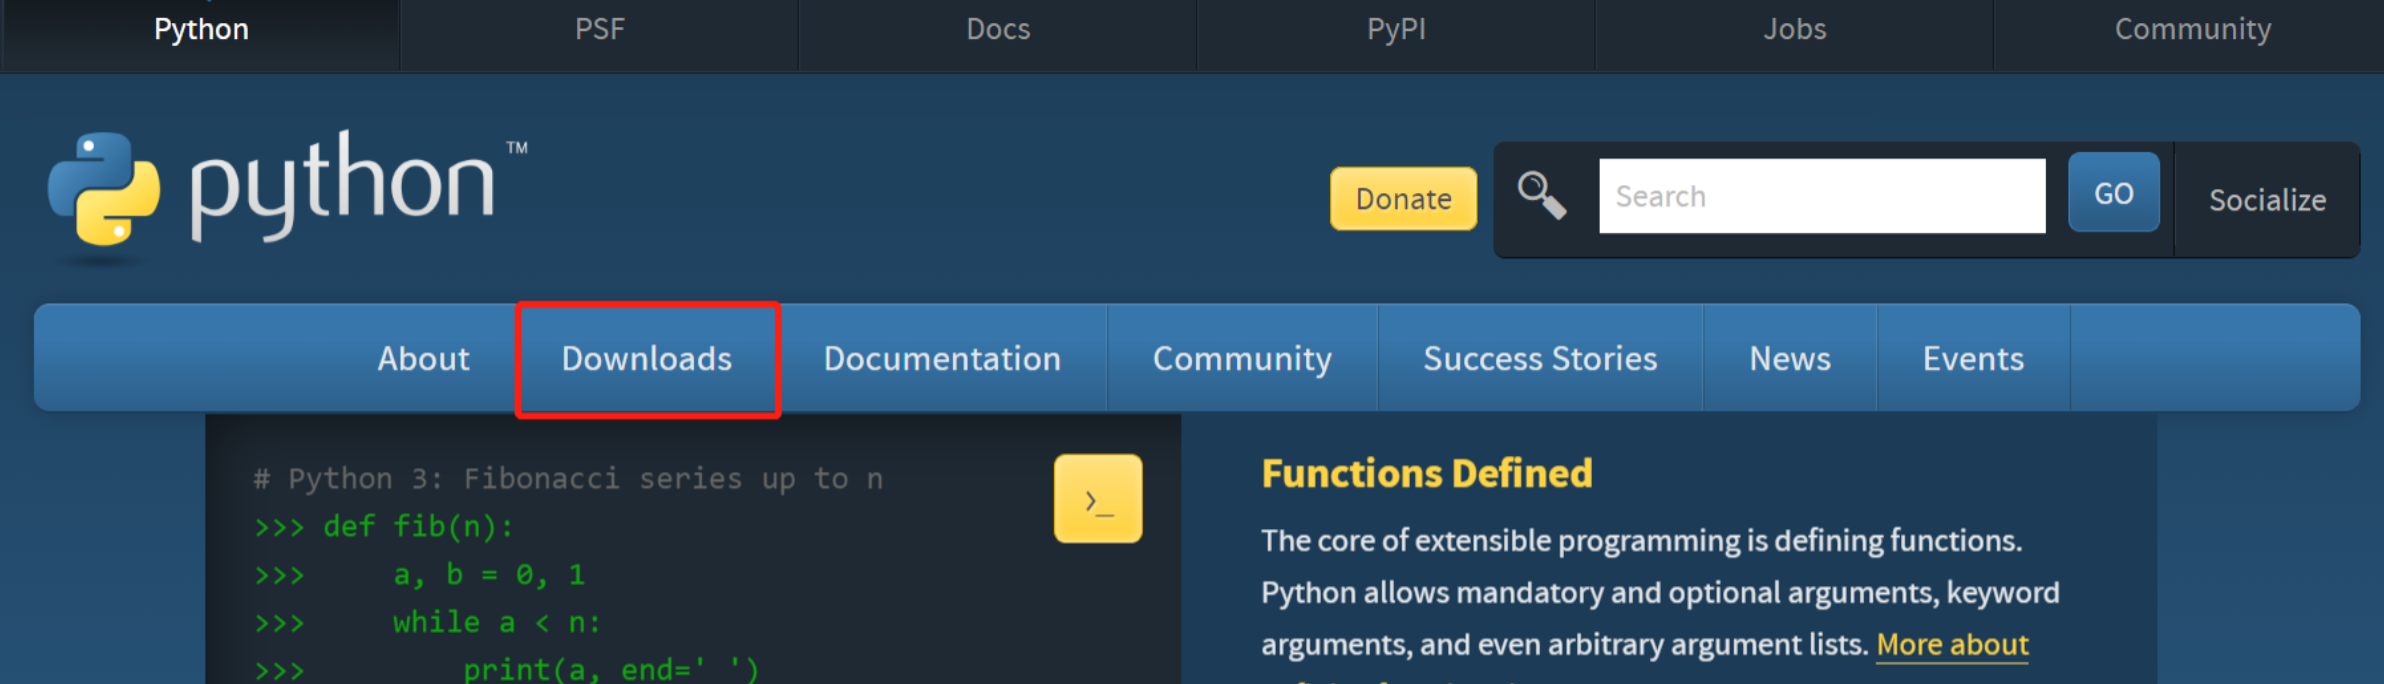Switch to the Docs top tab
2384x684 pixels.
coord(998,30)
